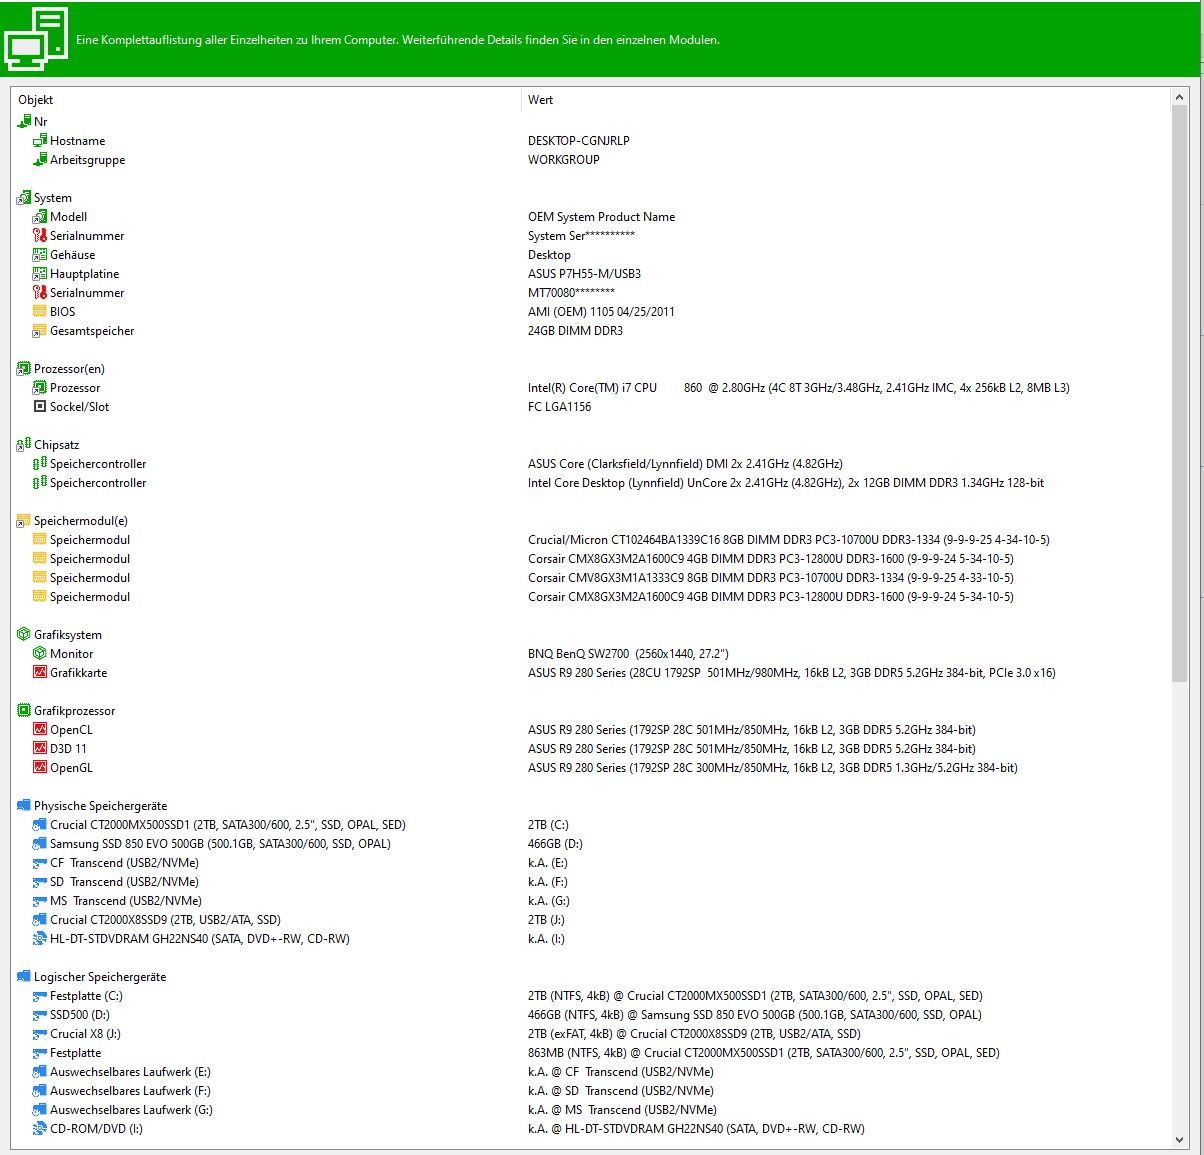Click the 24GB DIMM DDR3 value
The width and height of the screenshot is (1204, 1155).
pyautogui.click(x=575, y=331)
